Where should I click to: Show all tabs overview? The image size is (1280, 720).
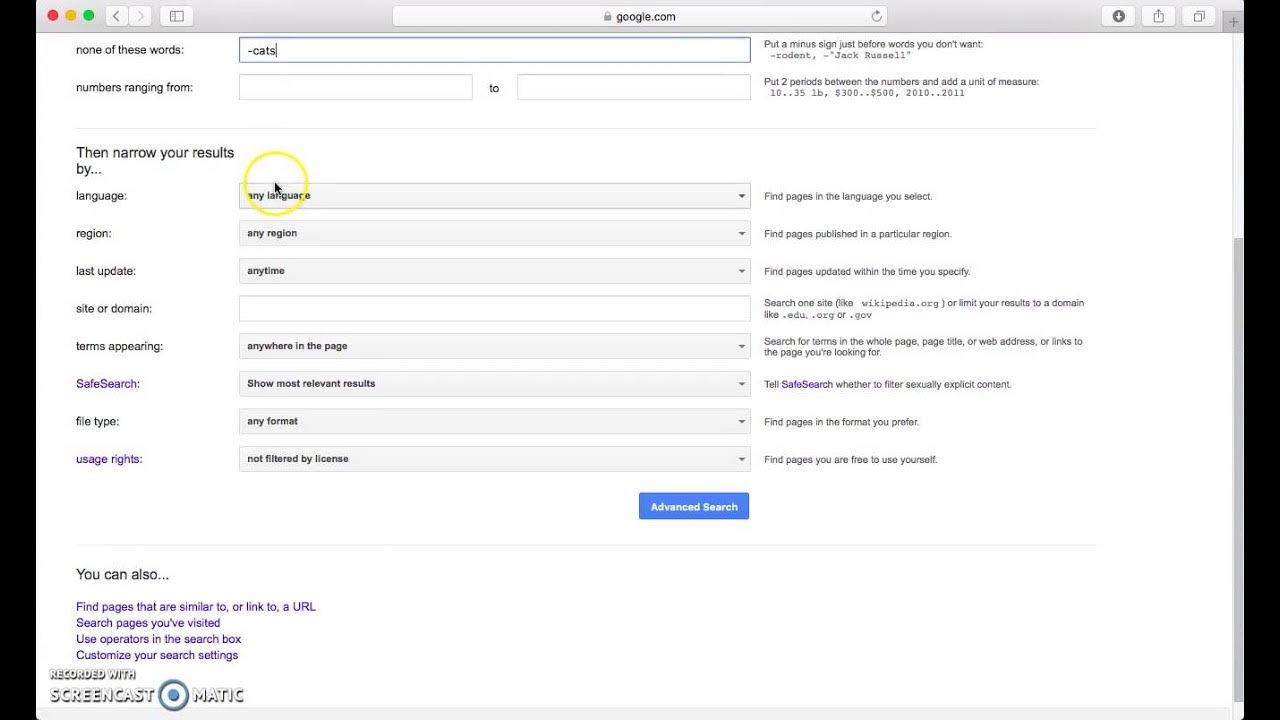tap(1199, 16)
